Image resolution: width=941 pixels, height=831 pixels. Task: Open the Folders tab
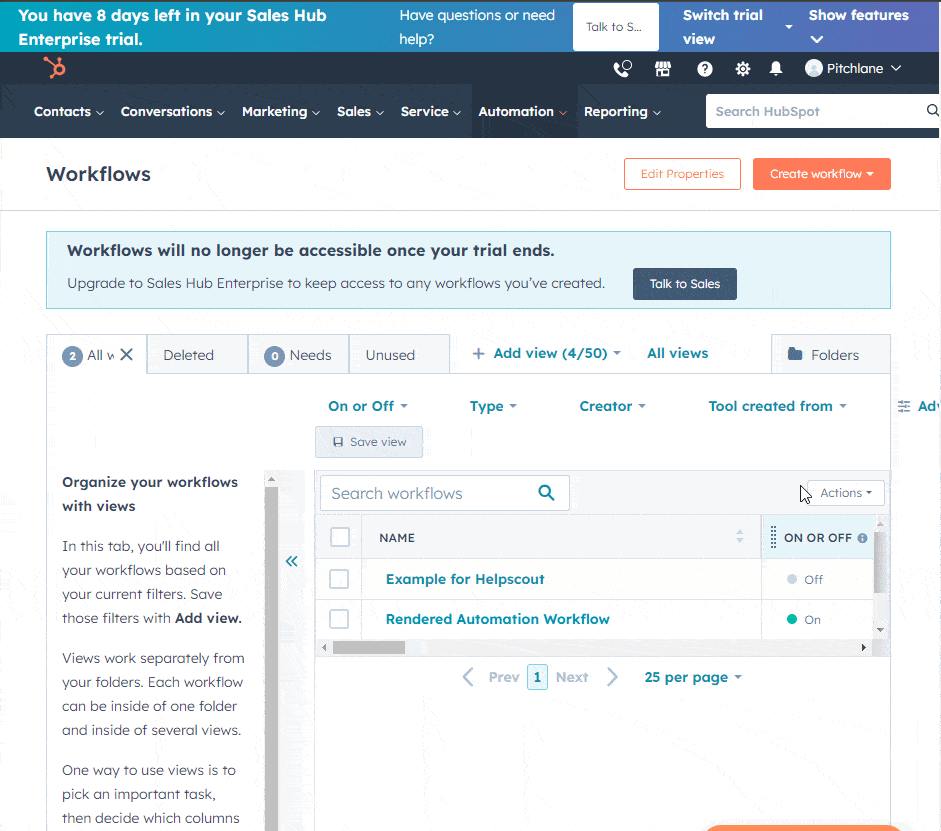click(831, 355)
